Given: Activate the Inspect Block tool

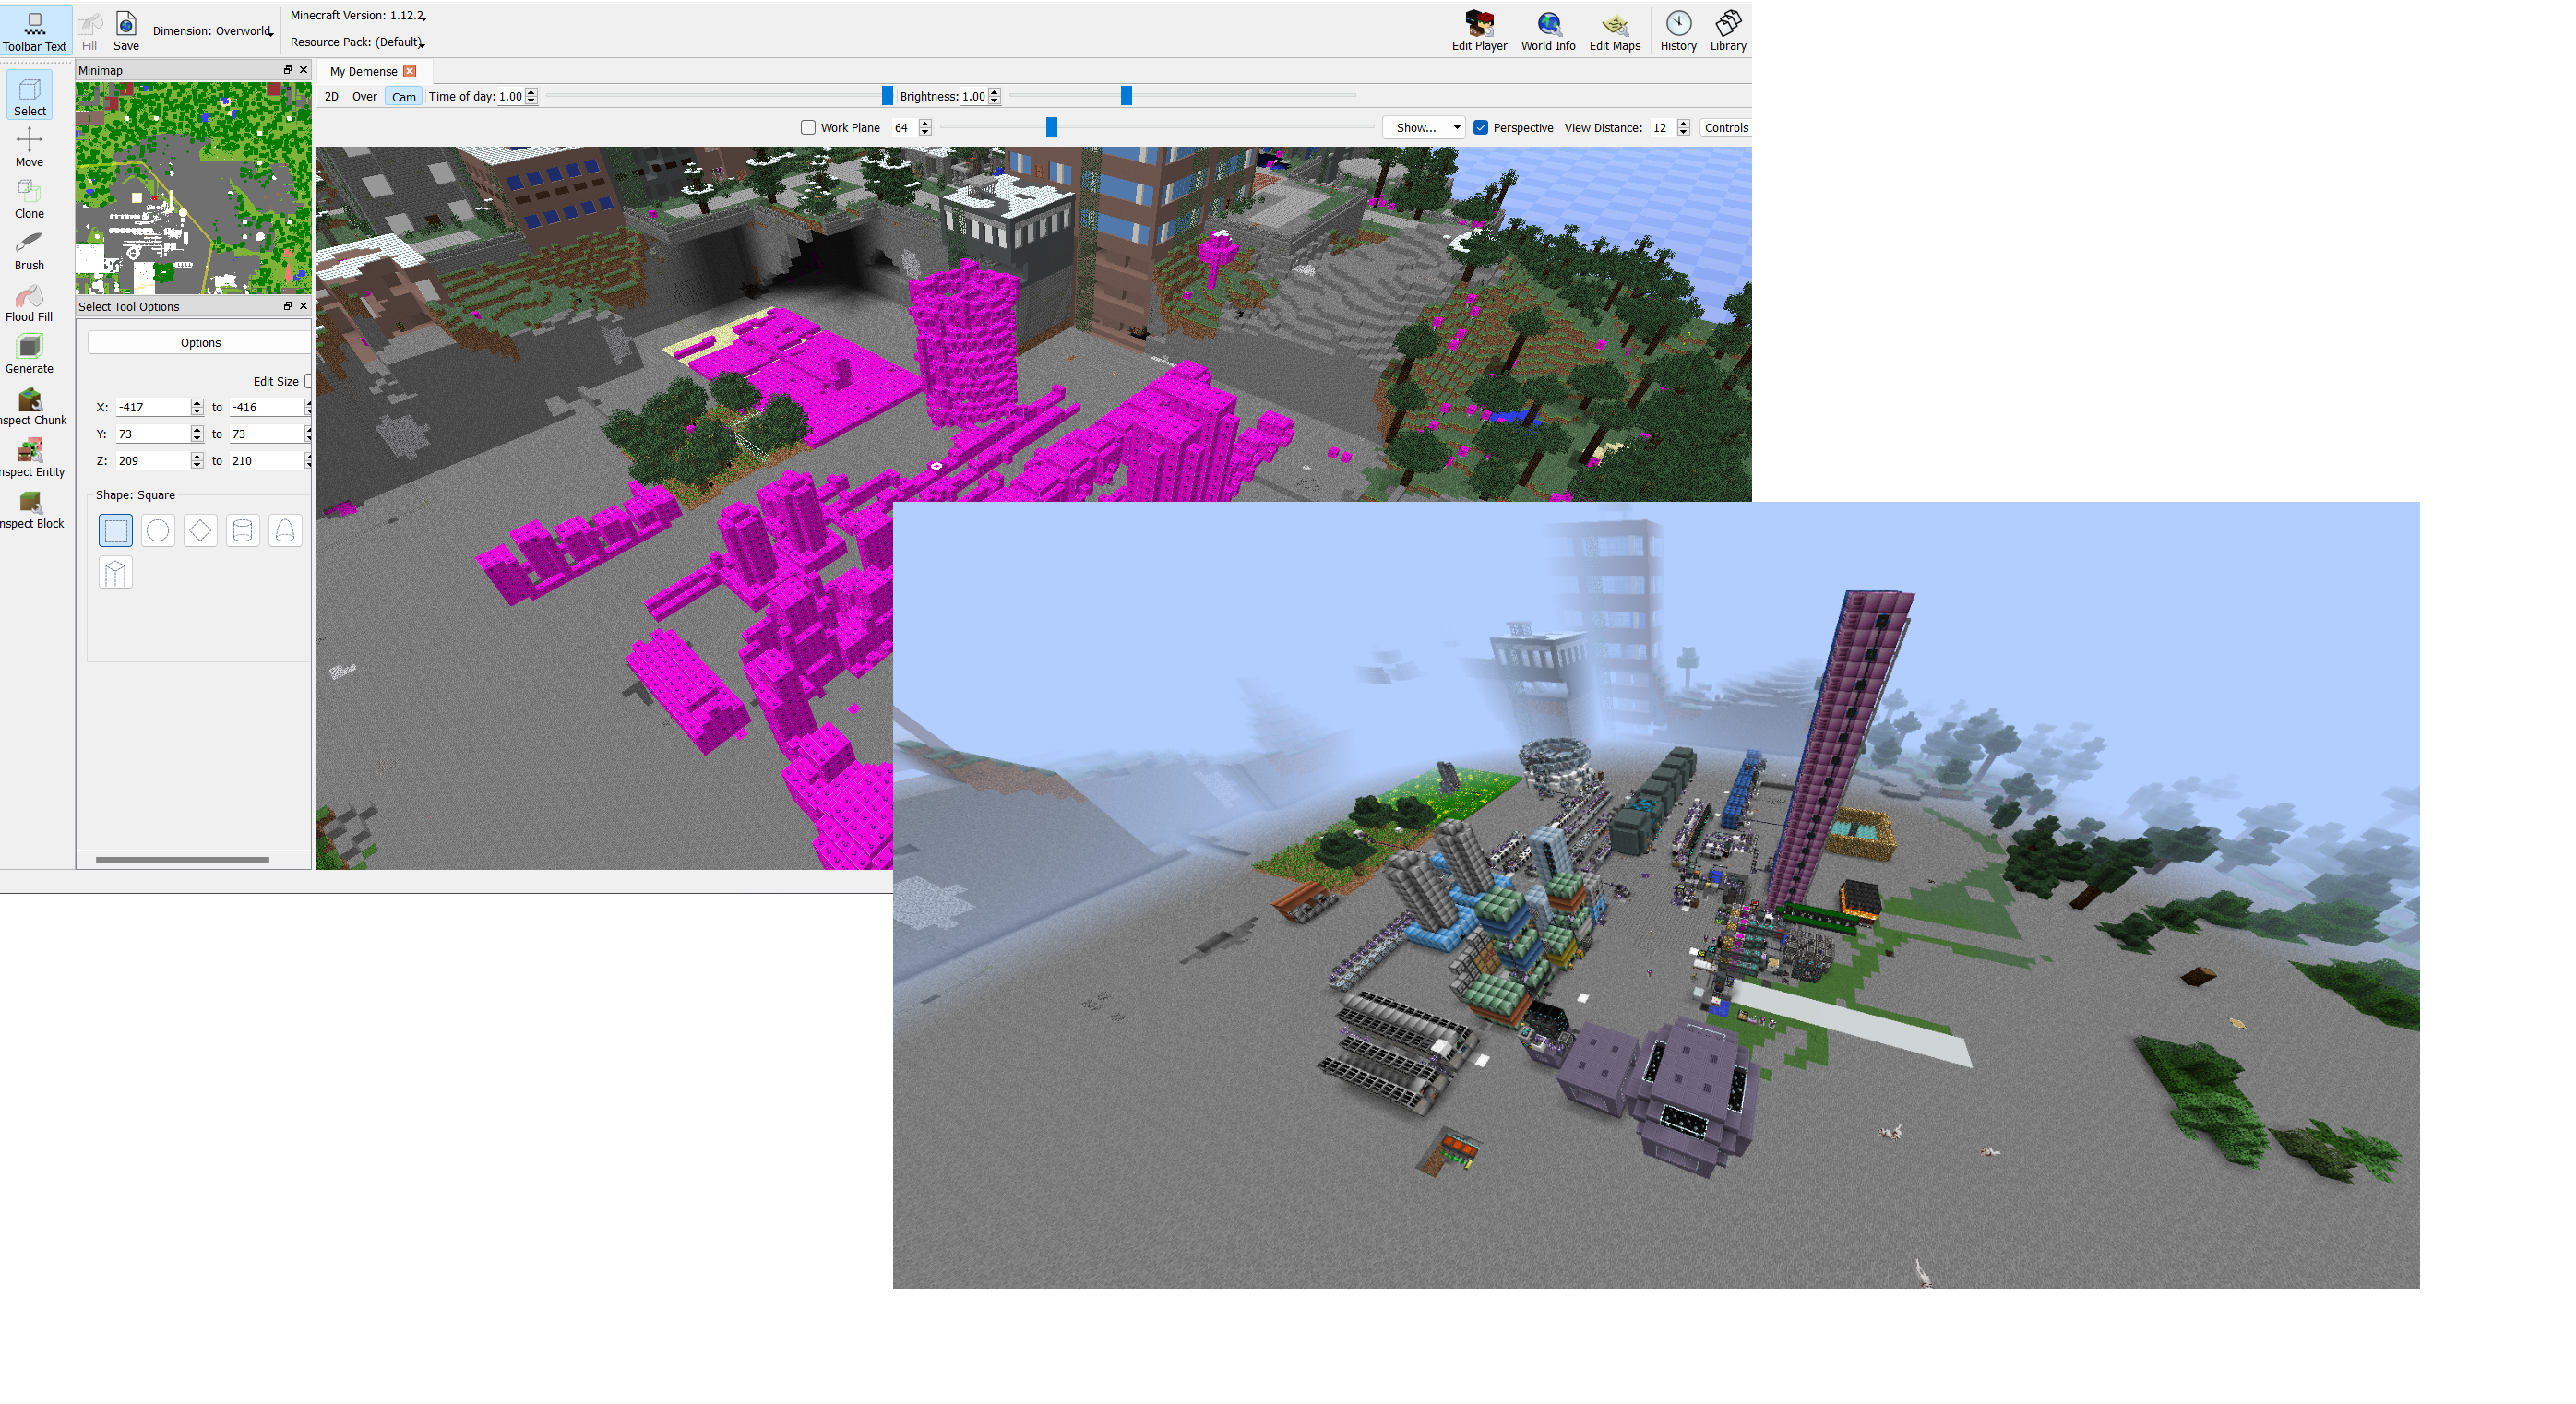Looking at the screenshot, I should point(30,509).
